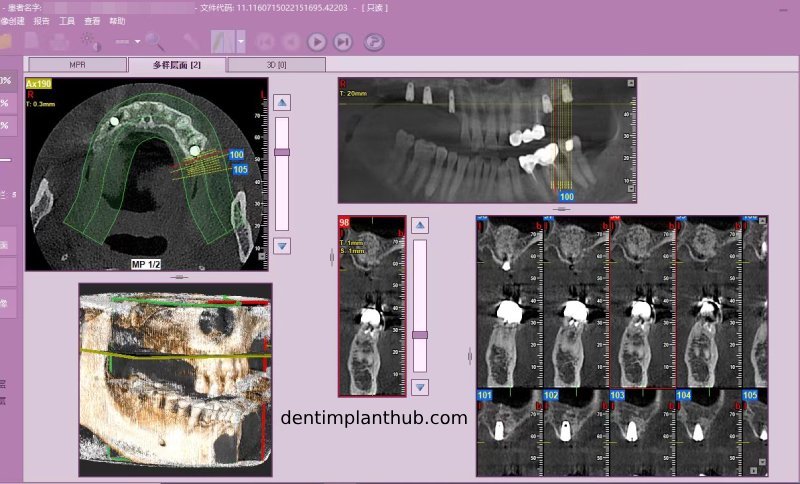The image size is (800, 484).
Task: Click the view layout toolbar icon
Action: pyautogui.click(x=223, y=41)
